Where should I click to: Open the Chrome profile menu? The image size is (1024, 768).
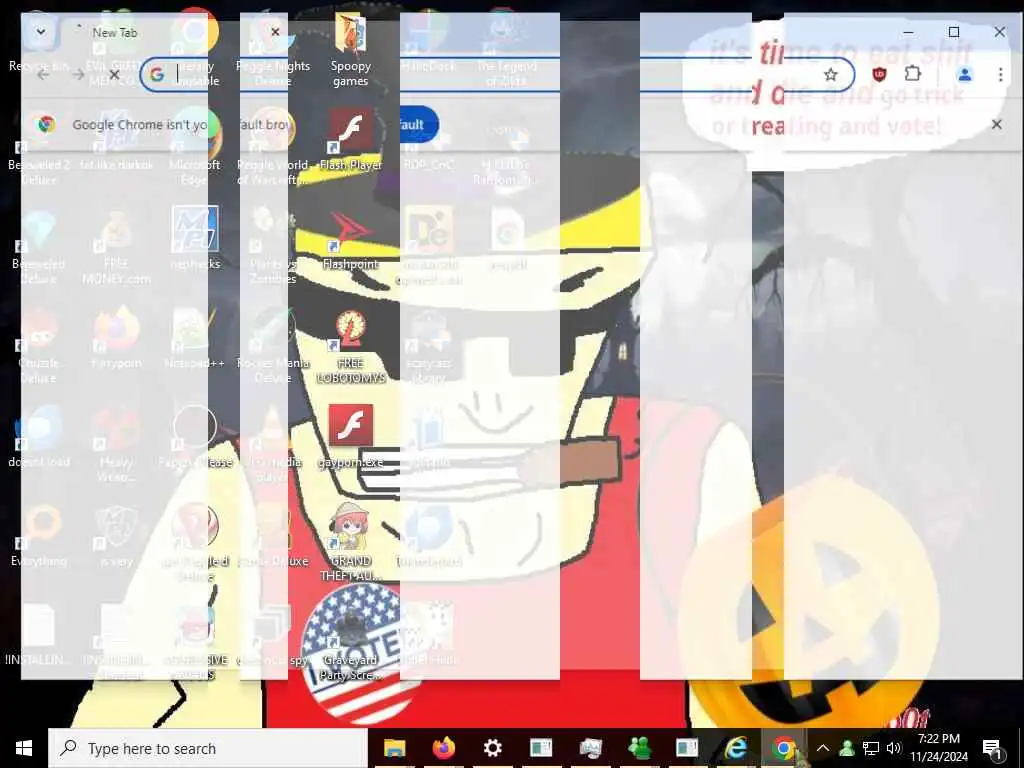964,75
